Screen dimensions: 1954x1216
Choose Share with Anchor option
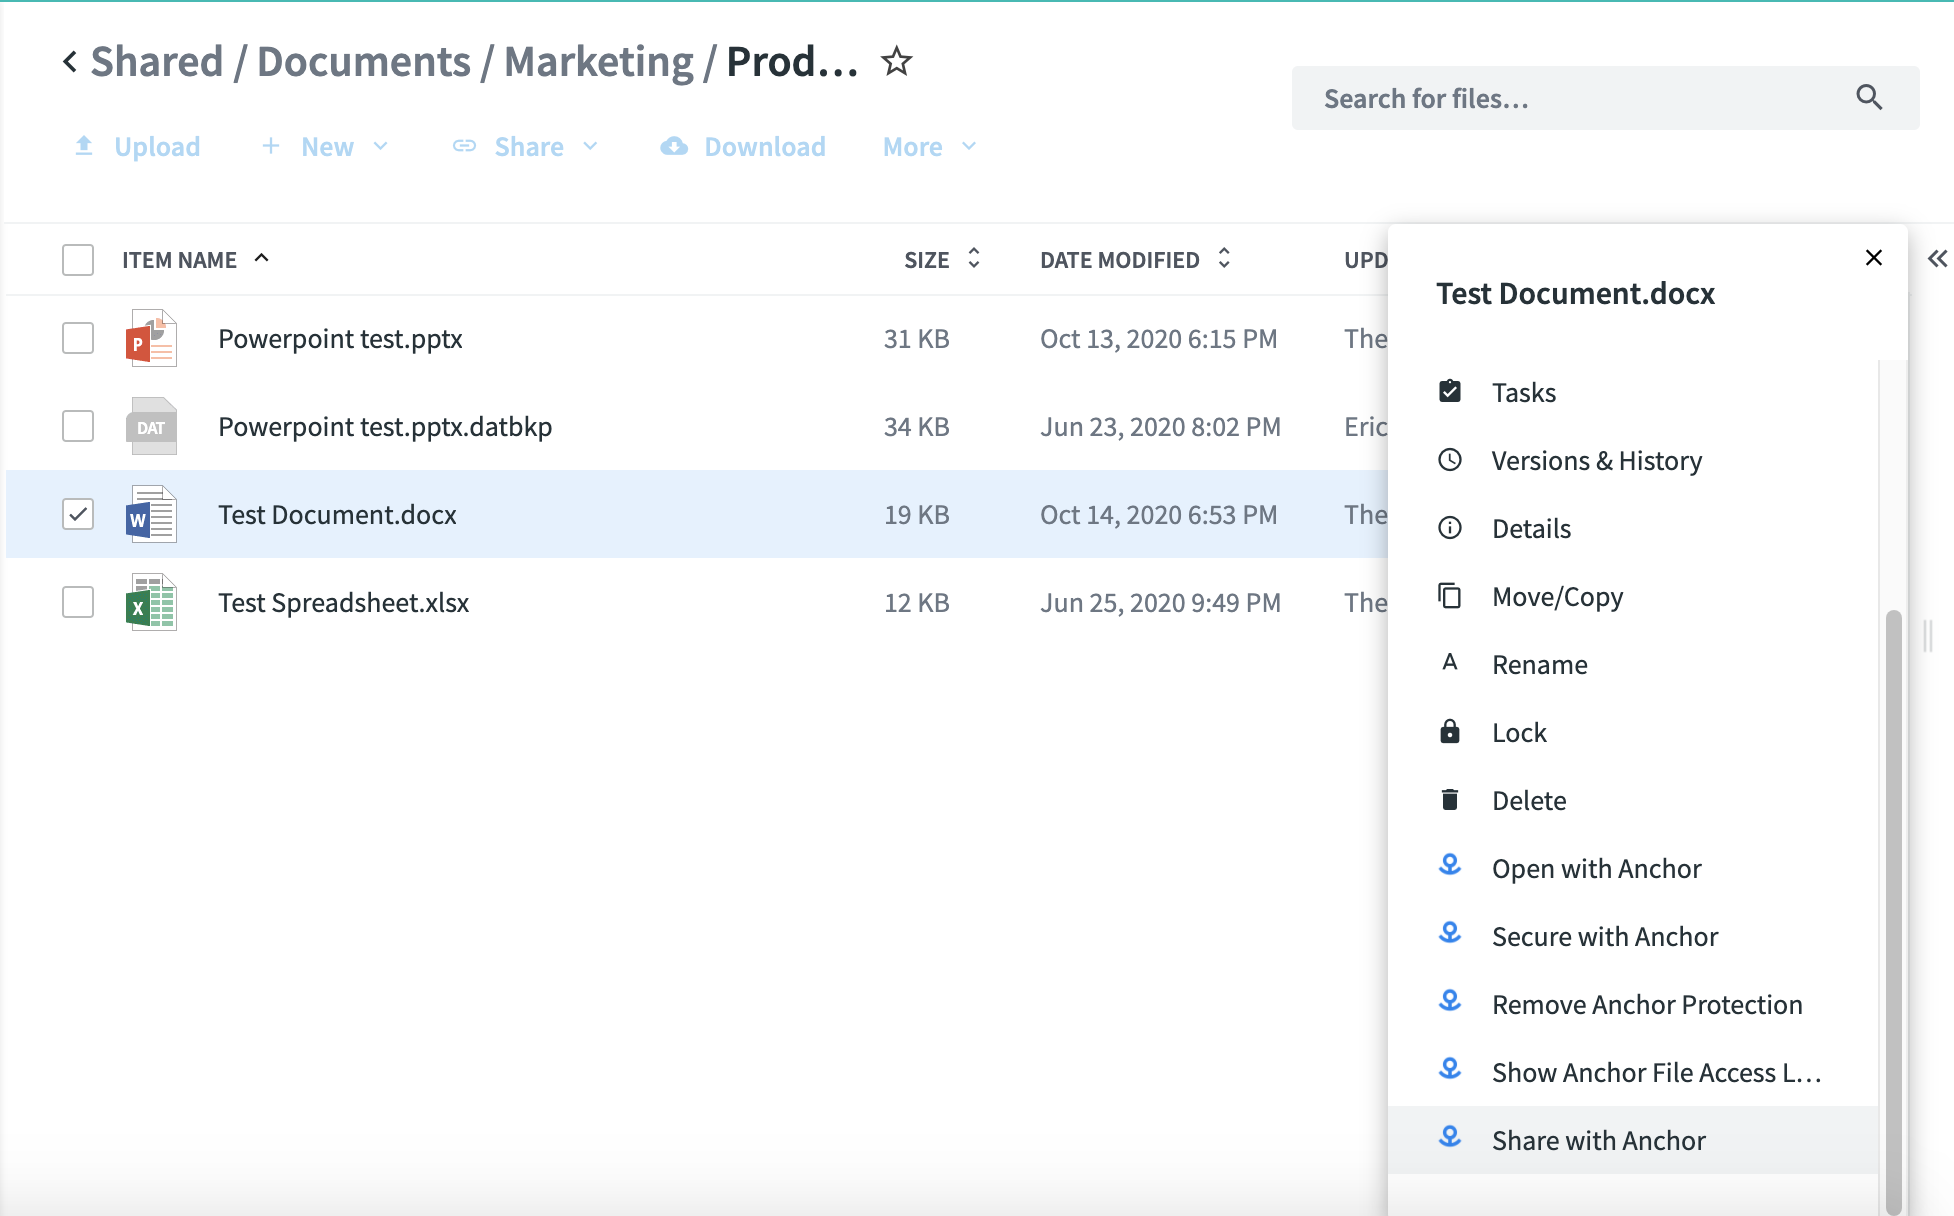point(1598,1141)
